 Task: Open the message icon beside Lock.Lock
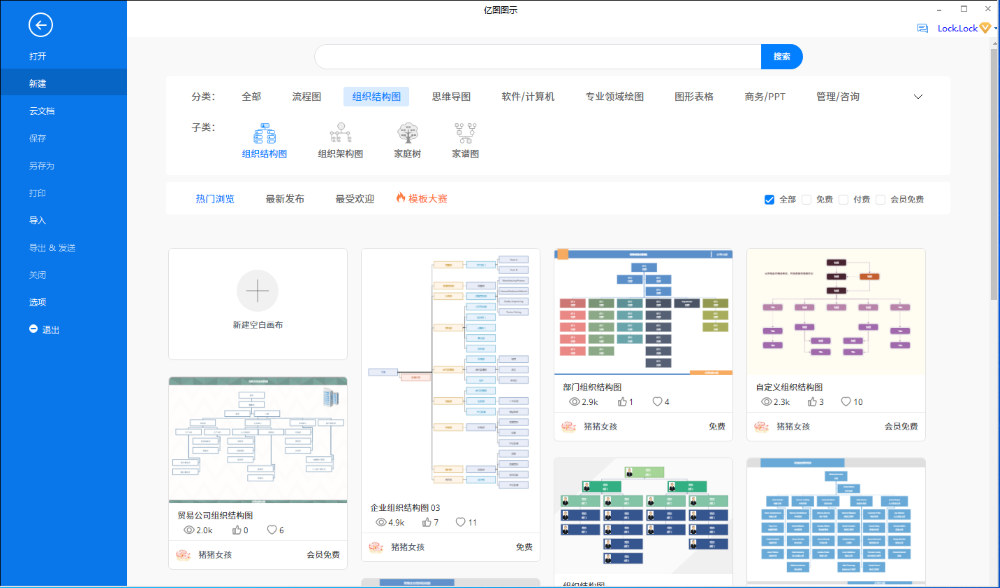(922, 28)
